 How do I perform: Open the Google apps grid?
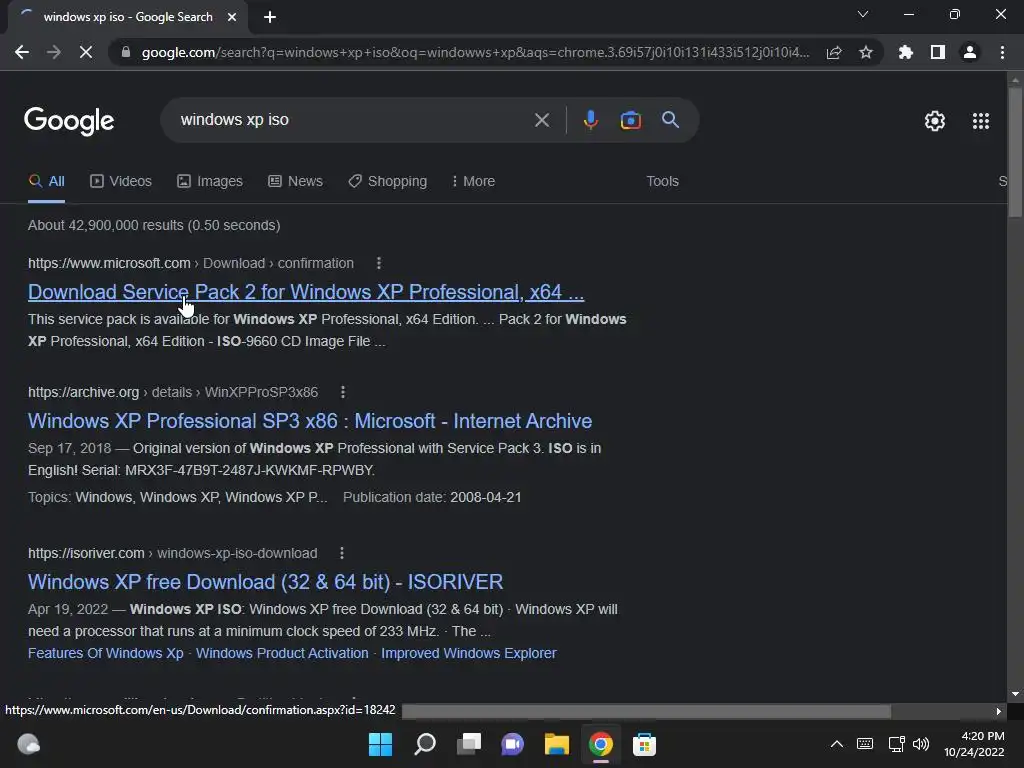[981, 121]
